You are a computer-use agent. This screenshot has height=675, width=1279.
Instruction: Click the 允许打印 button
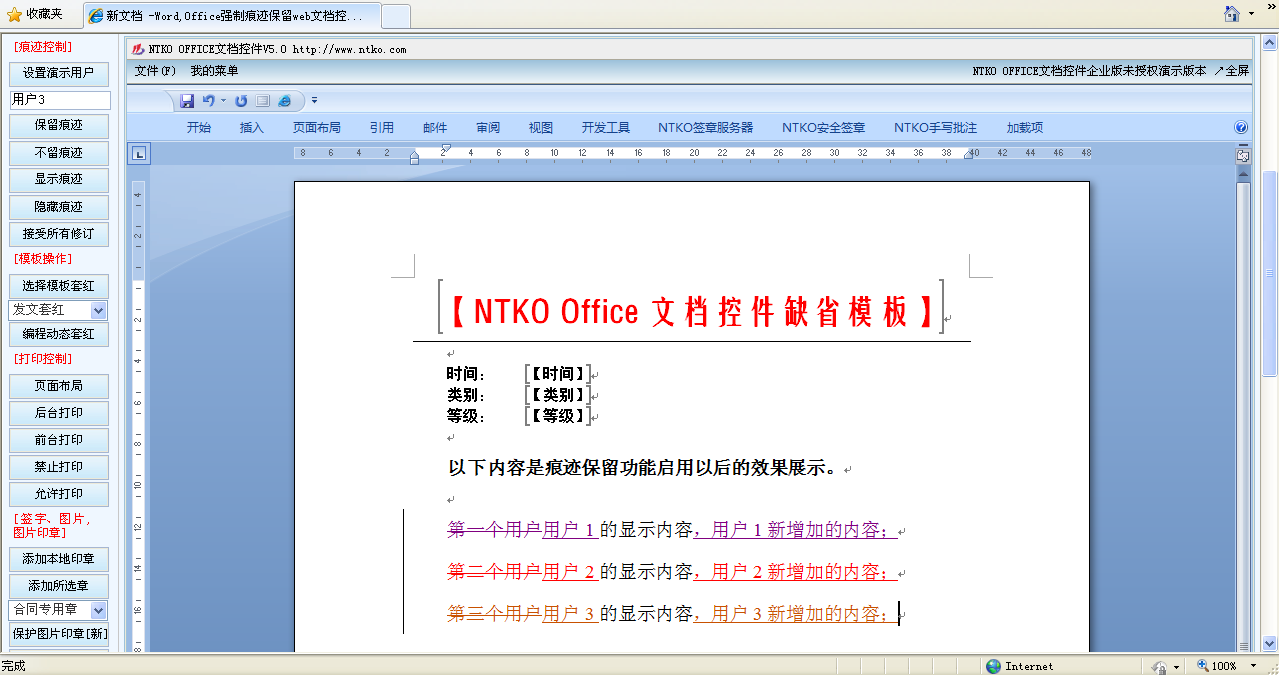click(x=59, y=494)
